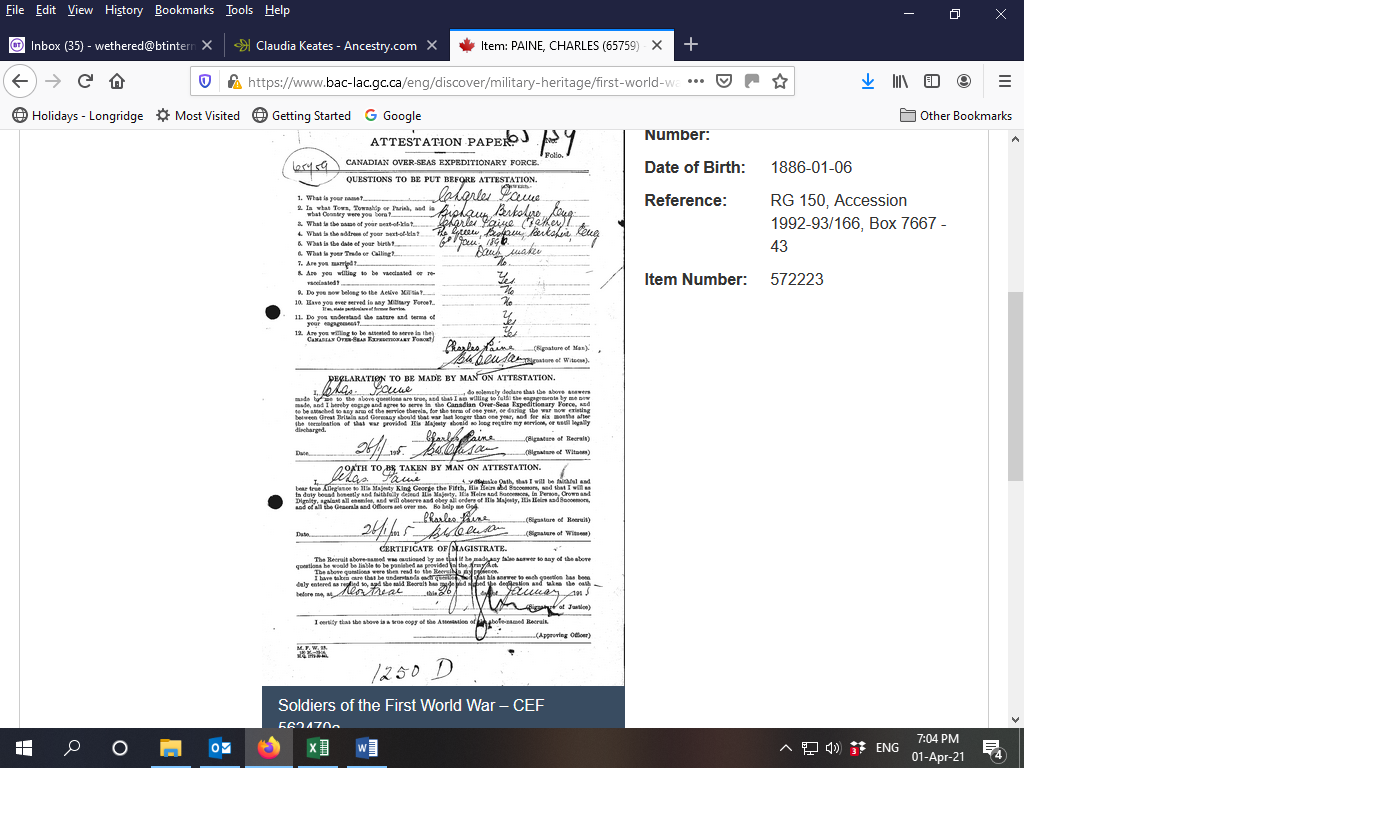Open the Library history and bookmarks icon
Viewport: 1382px width, 820px height.
coord(900,81)
